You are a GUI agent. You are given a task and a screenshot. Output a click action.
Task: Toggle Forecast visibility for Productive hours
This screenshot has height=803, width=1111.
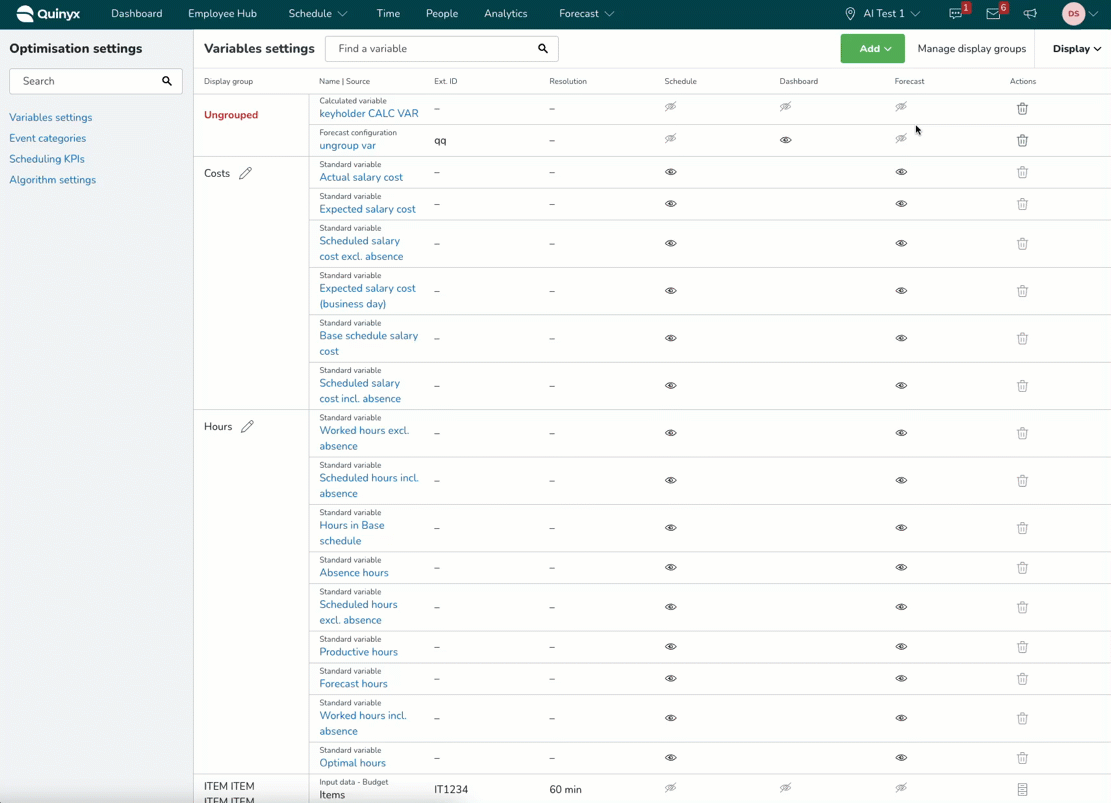pos(901,646)
